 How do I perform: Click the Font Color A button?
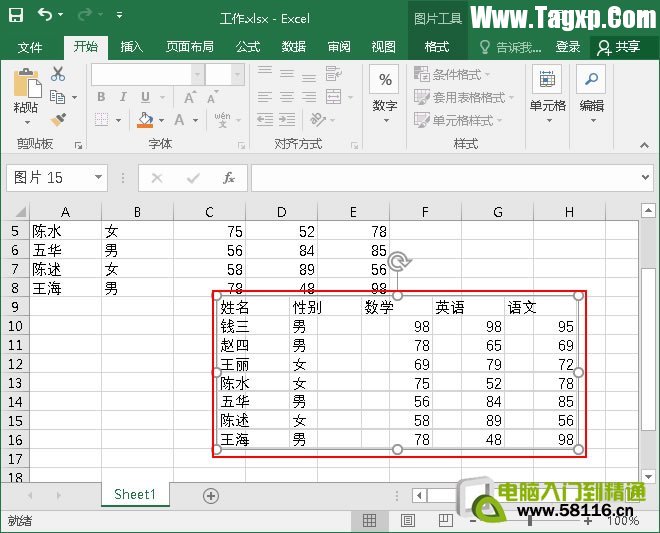pos(180,120)
